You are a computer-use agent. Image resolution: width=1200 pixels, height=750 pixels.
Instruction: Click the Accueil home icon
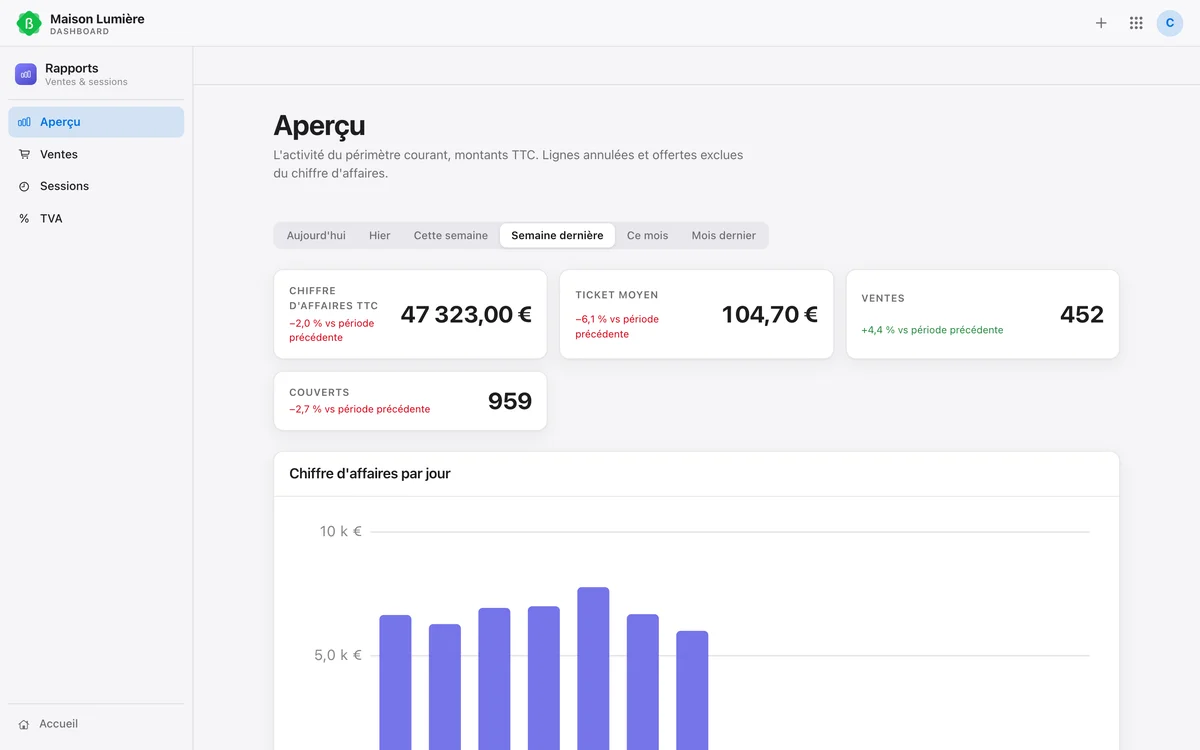(24, 724)
